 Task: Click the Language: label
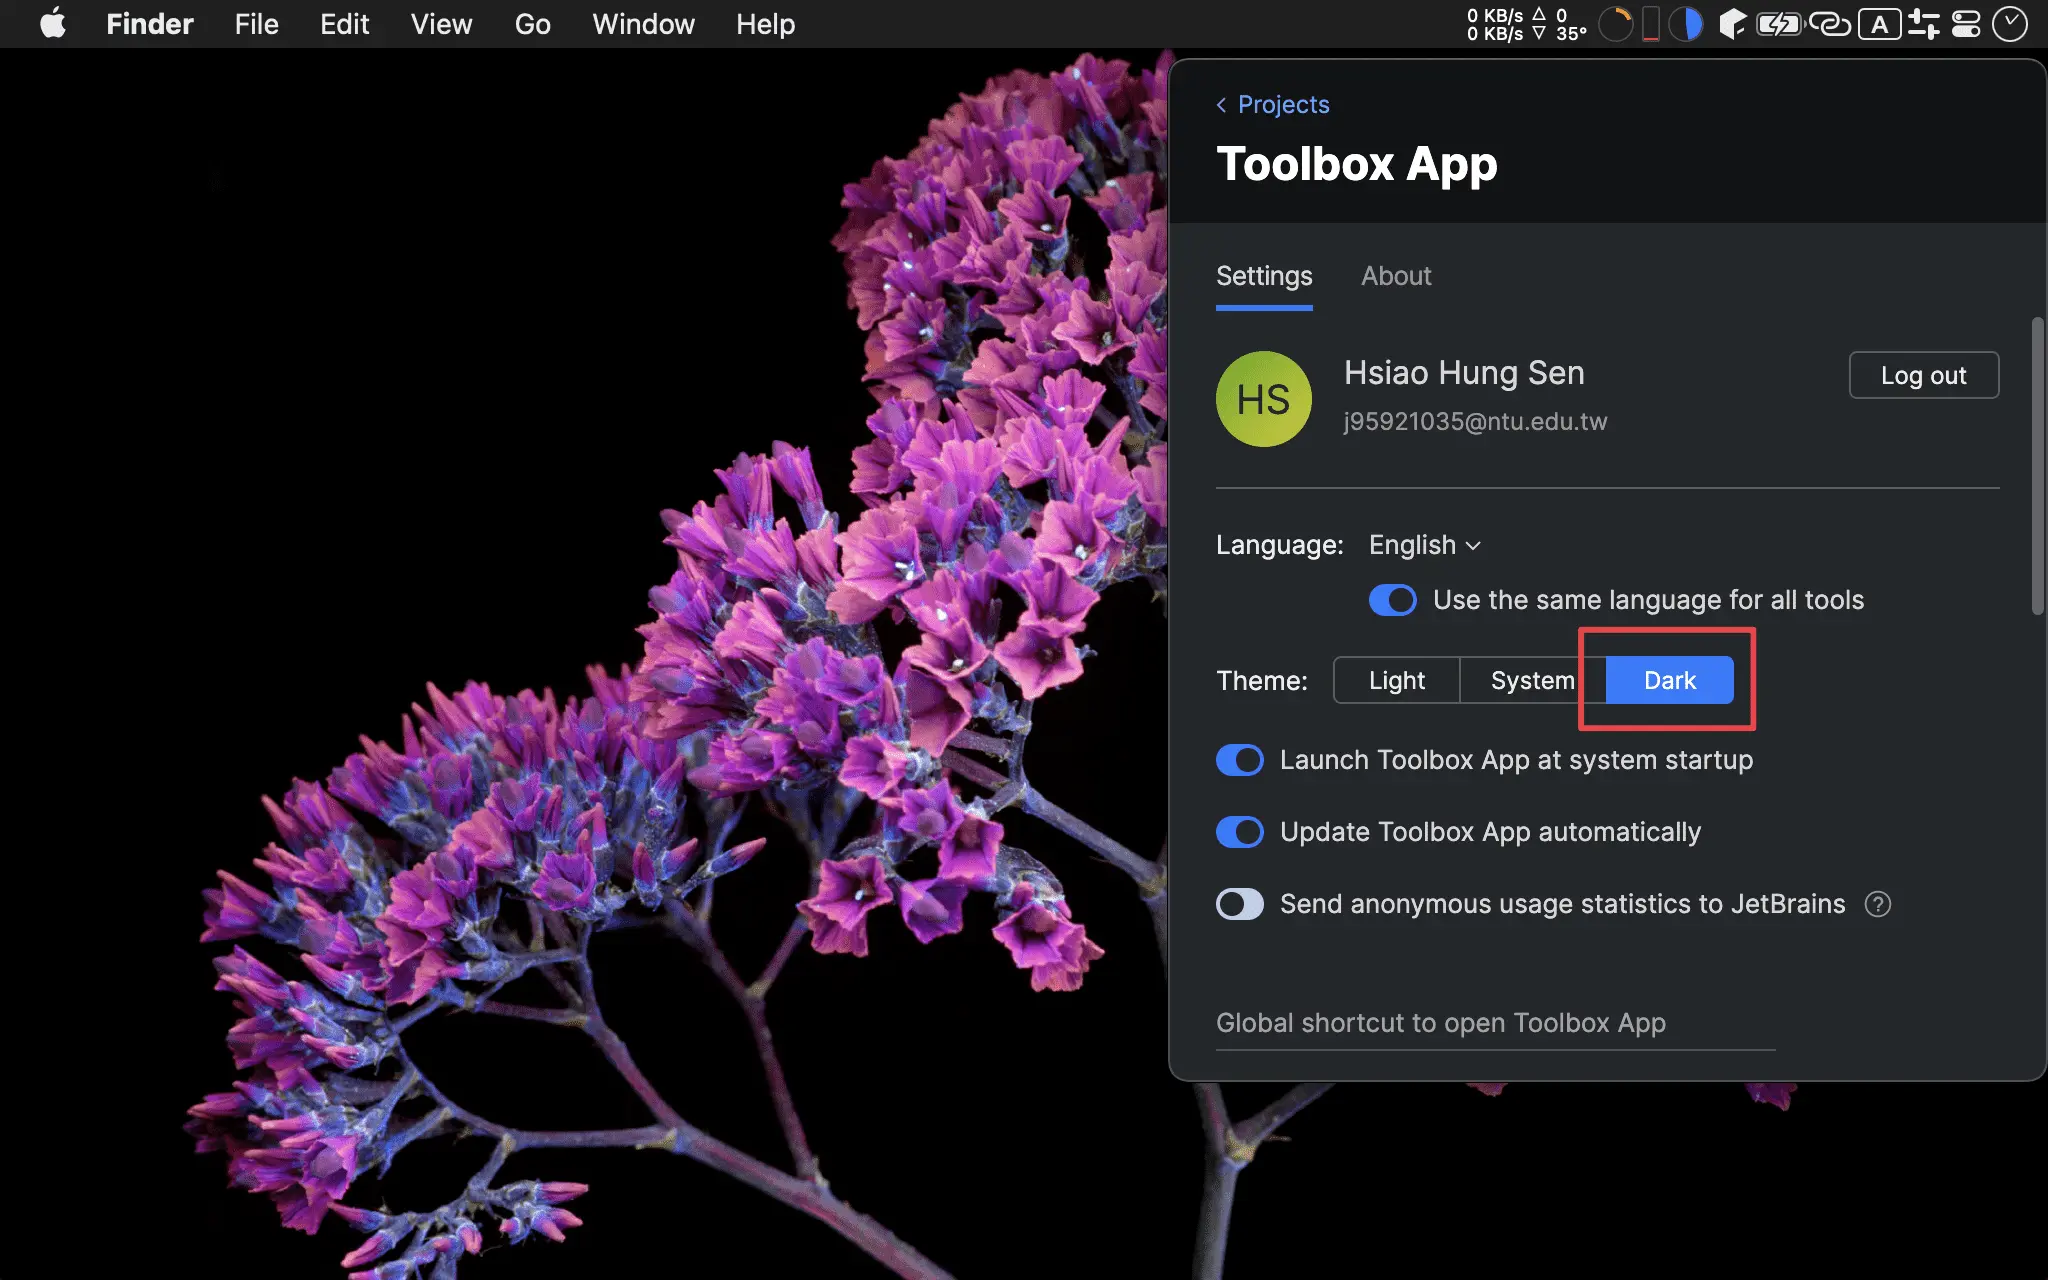pyautogui.click(x=1280, y=545)
